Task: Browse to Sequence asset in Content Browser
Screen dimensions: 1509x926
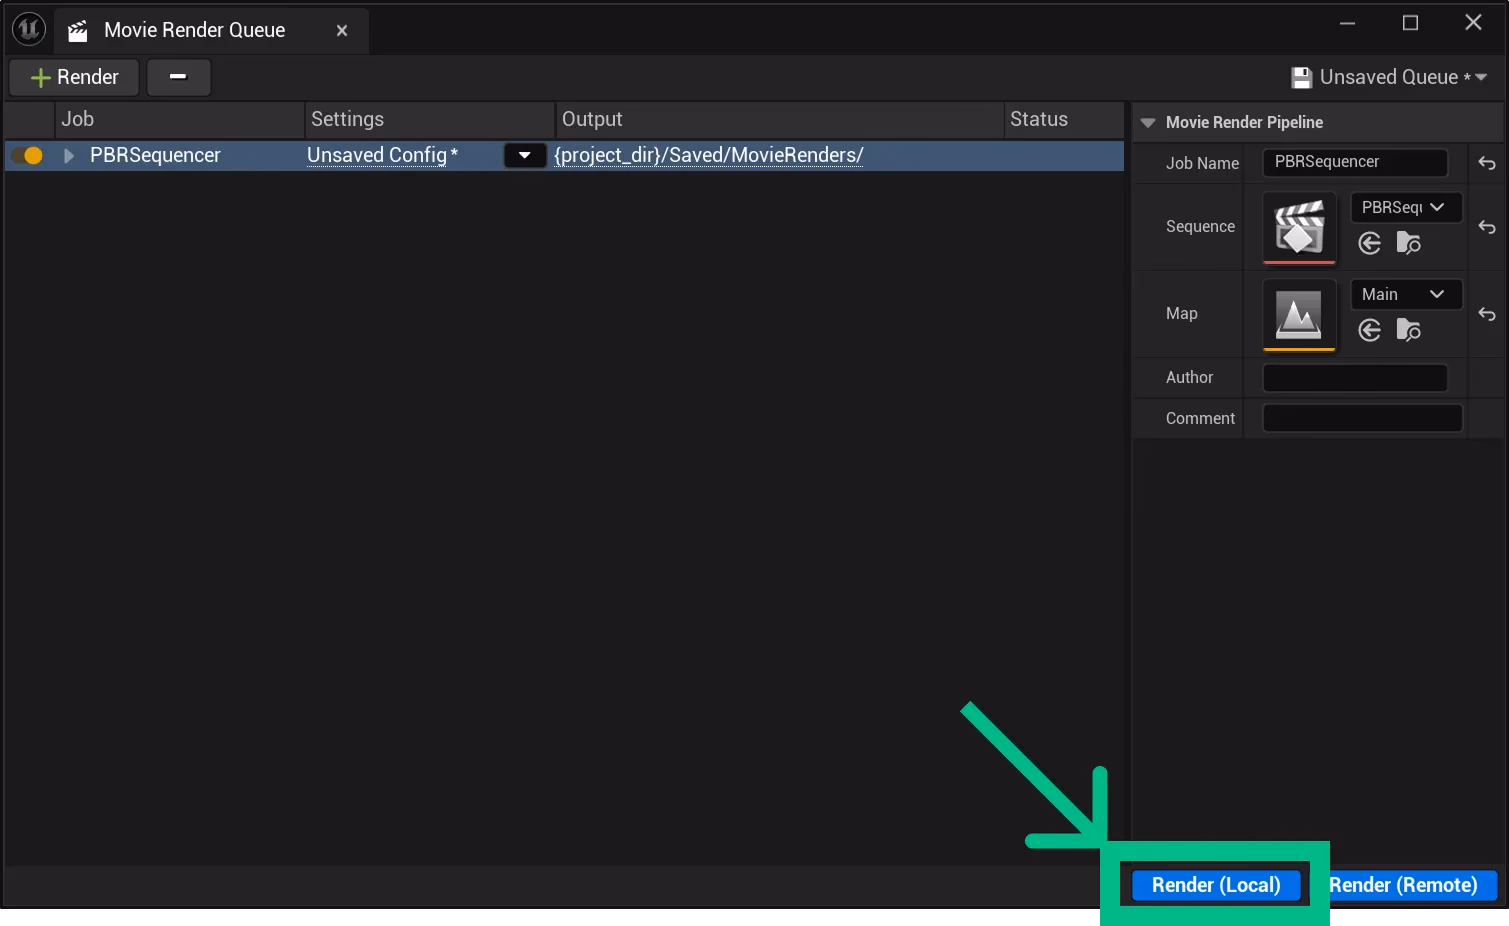Action: pos(1408,243)
